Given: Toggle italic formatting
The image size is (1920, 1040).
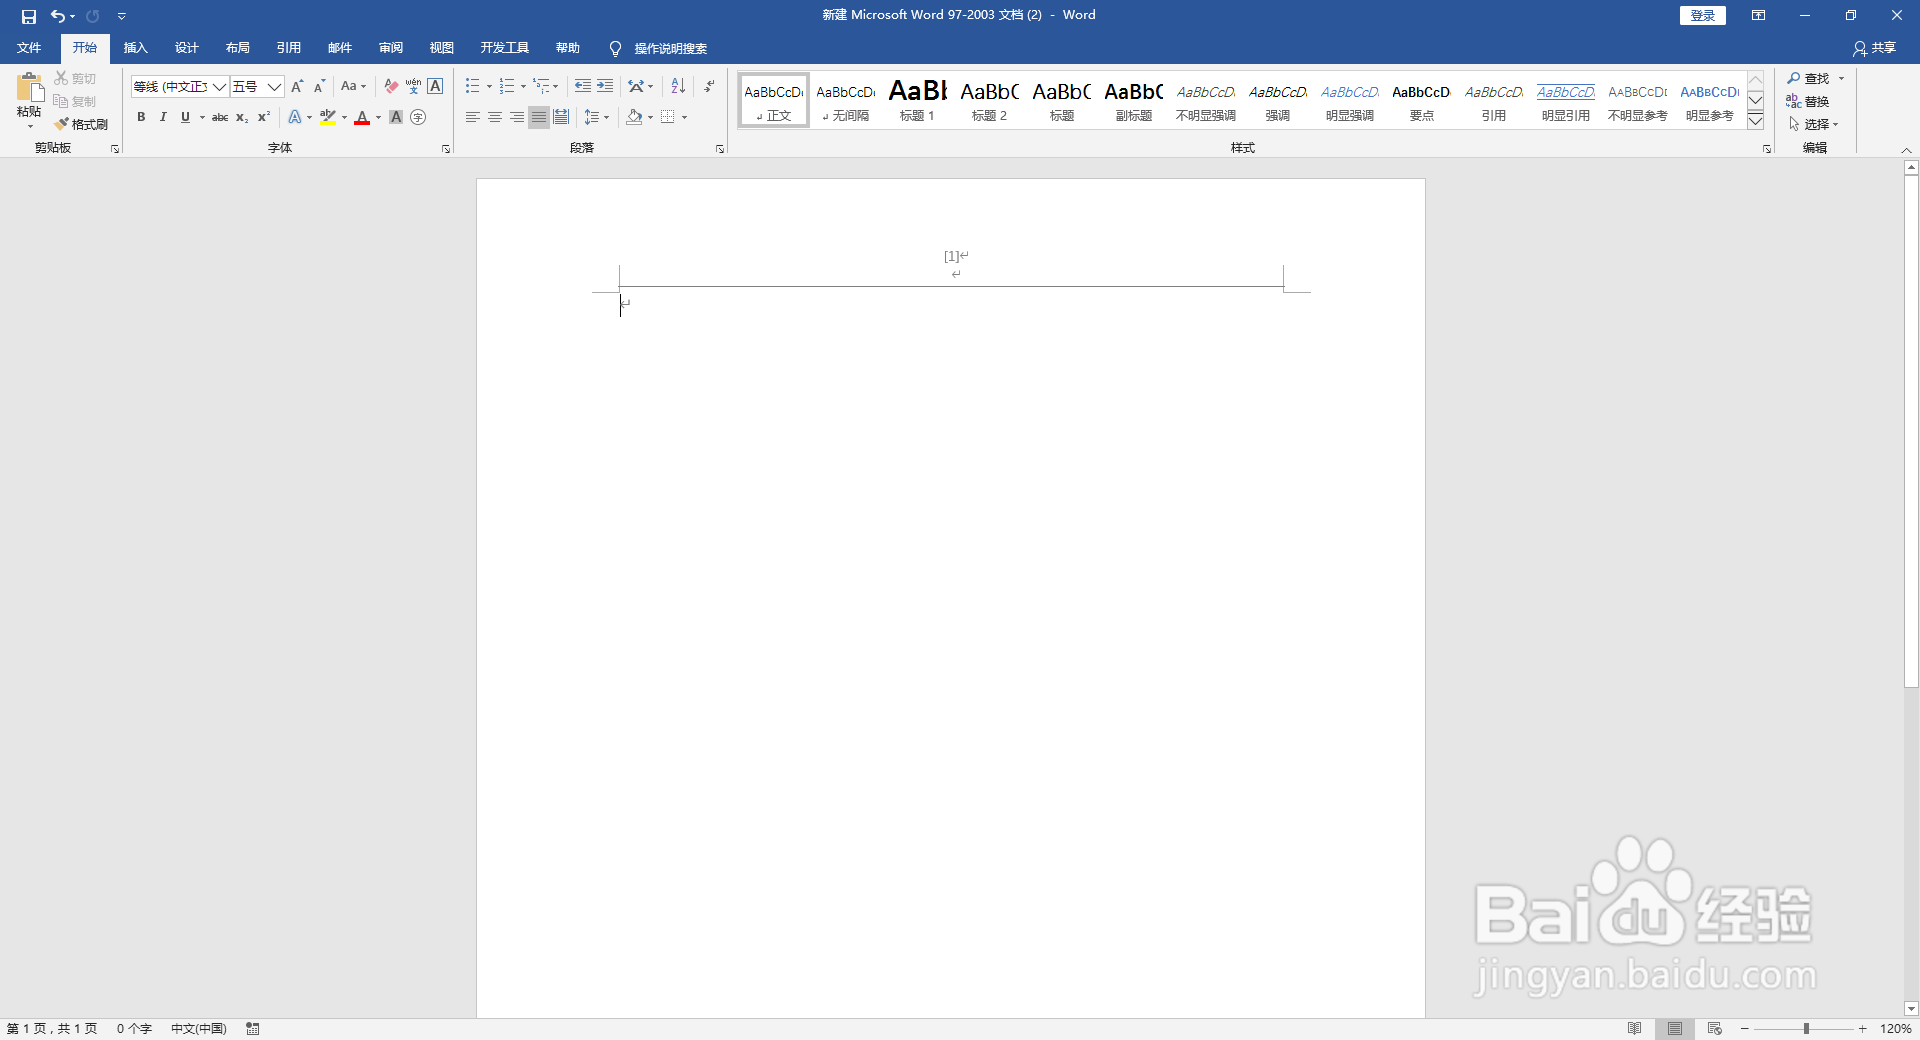Looking at the screenshot, I should pyautogui.click(x=162, y=117).
